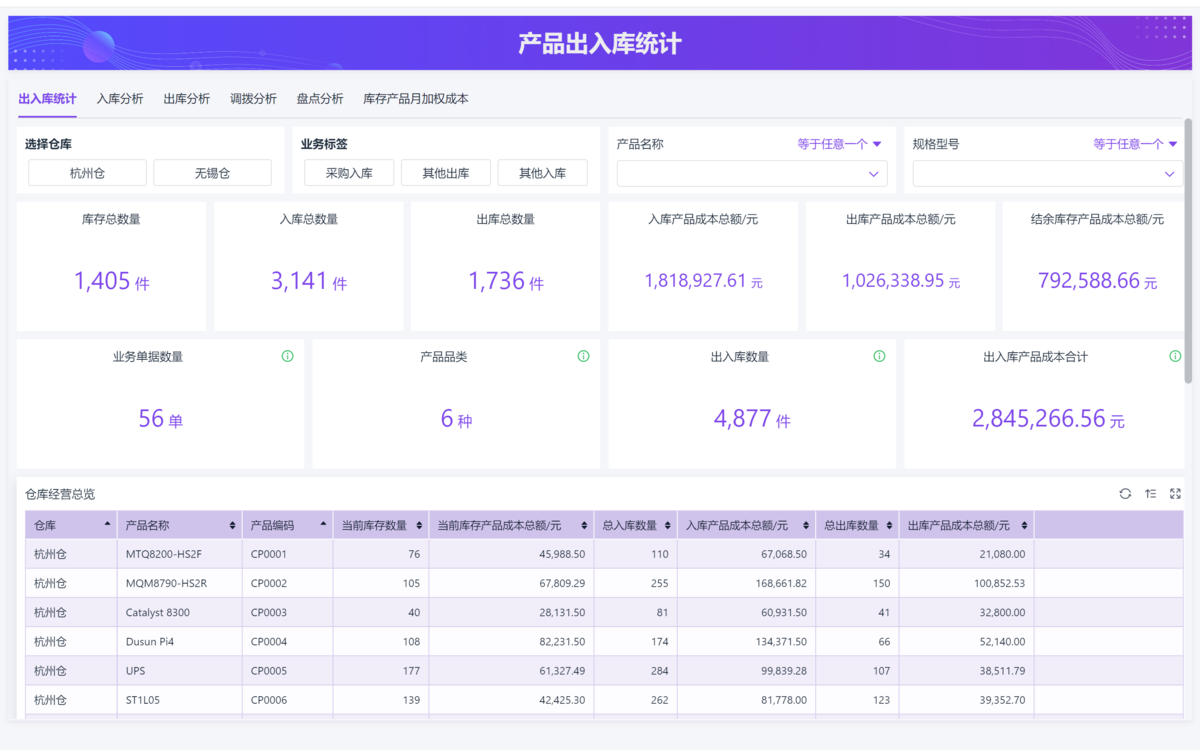1200x750 pixels.
Task: Change 产品名称 condition 等于任意一个
Action: pos(839,144)
